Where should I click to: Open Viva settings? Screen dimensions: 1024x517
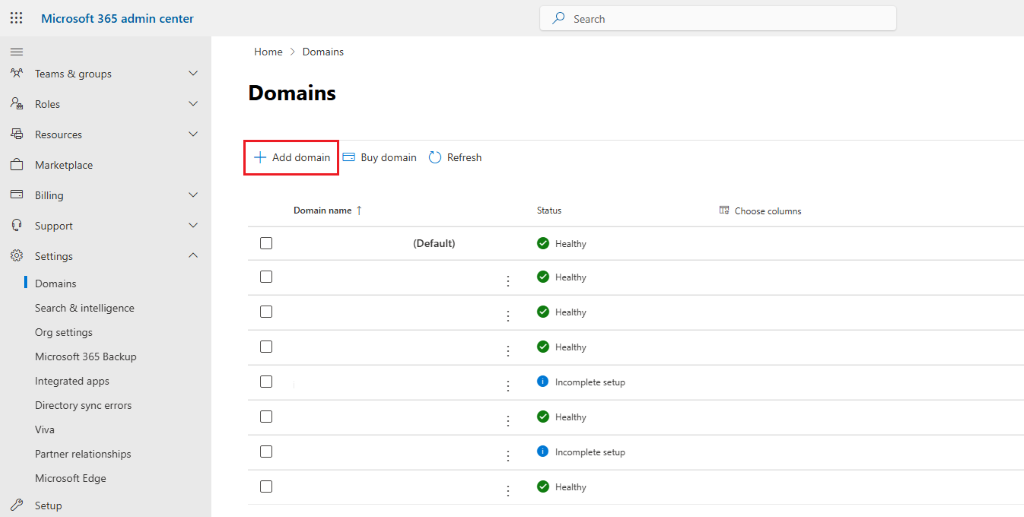(x=45, y=430)
